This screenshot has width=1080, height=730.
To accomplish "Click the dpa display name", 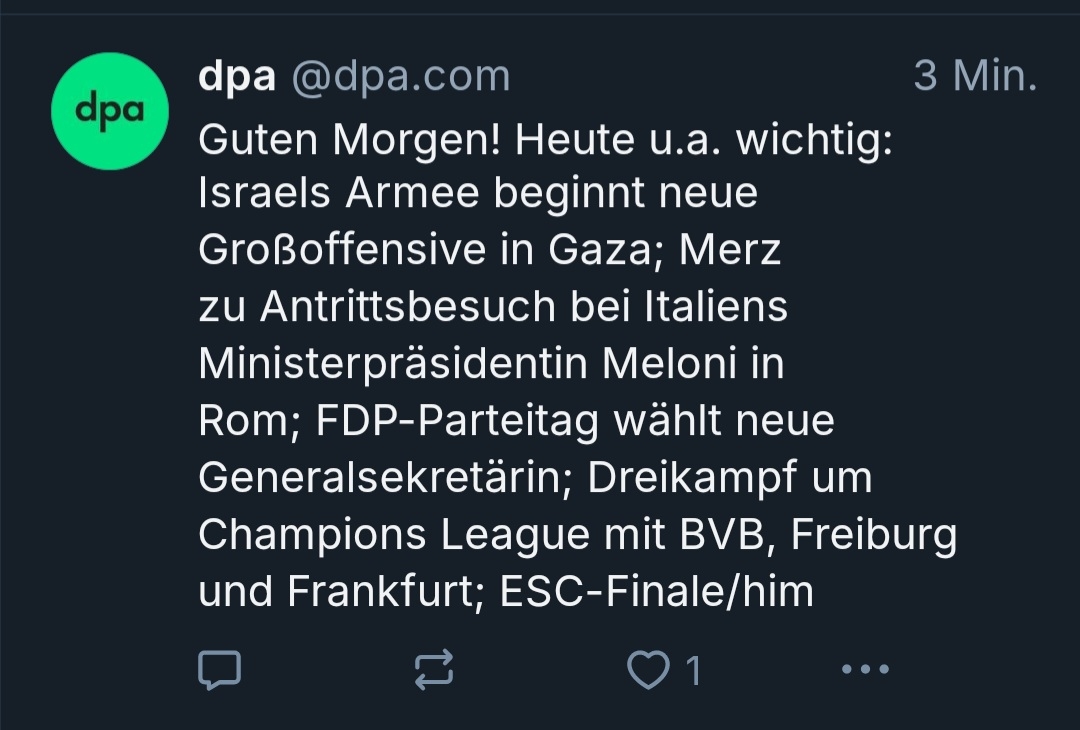I will (237, 77).
